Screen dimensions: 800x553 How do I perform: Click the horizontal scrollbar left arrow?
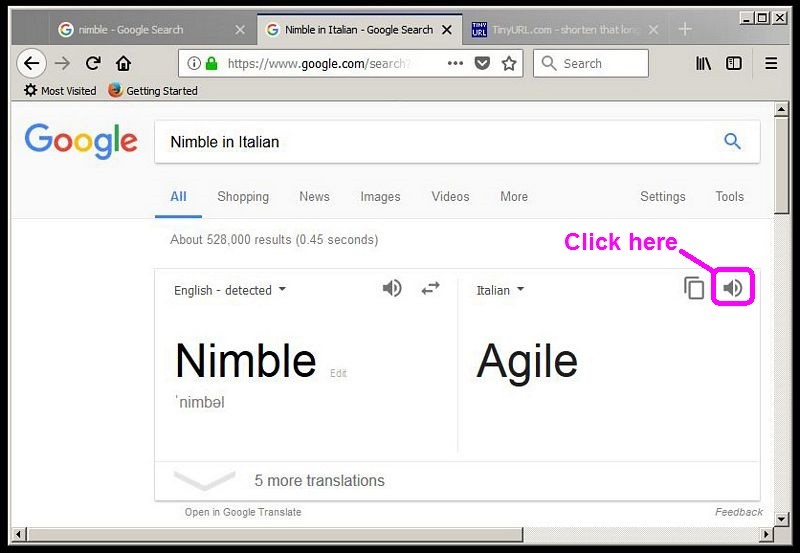(19, 535)
